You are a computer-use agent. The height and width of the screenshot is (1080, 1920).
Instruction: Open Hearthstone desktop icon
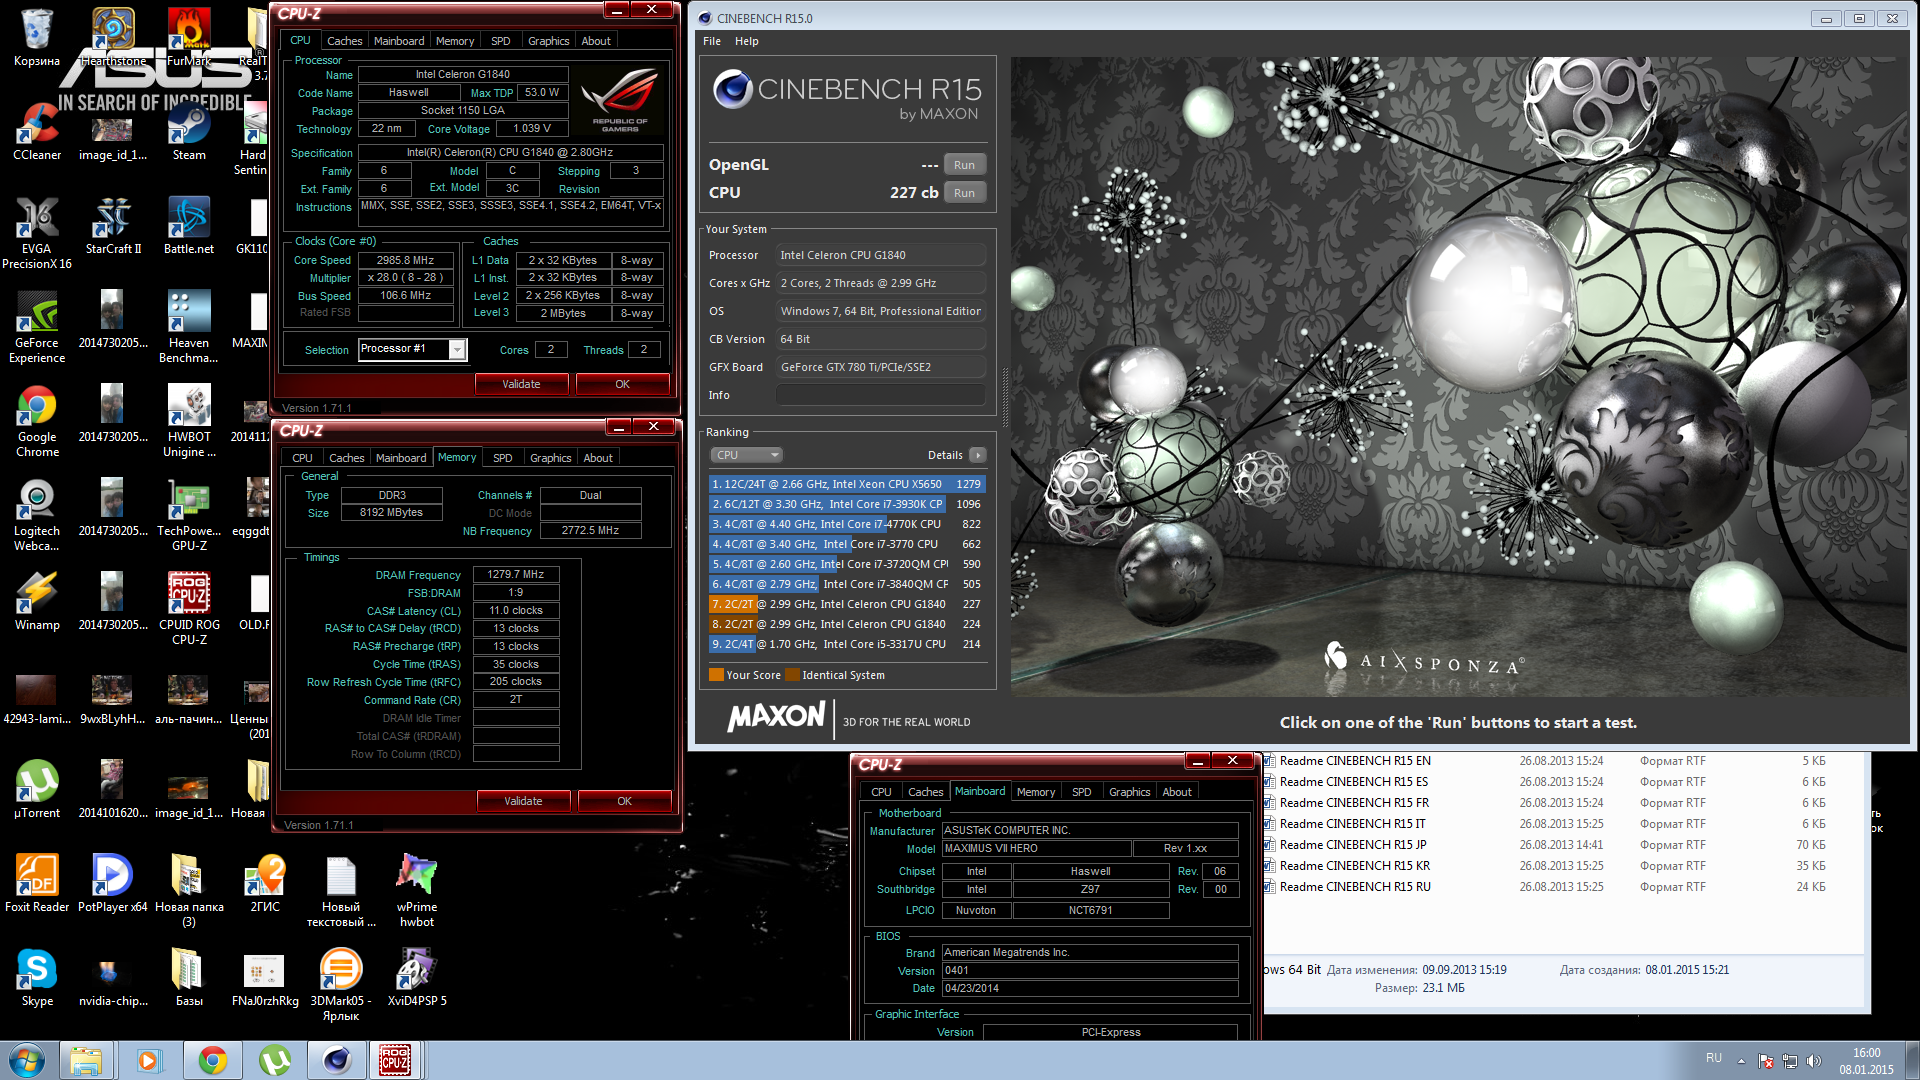click(x=113, y=38)
